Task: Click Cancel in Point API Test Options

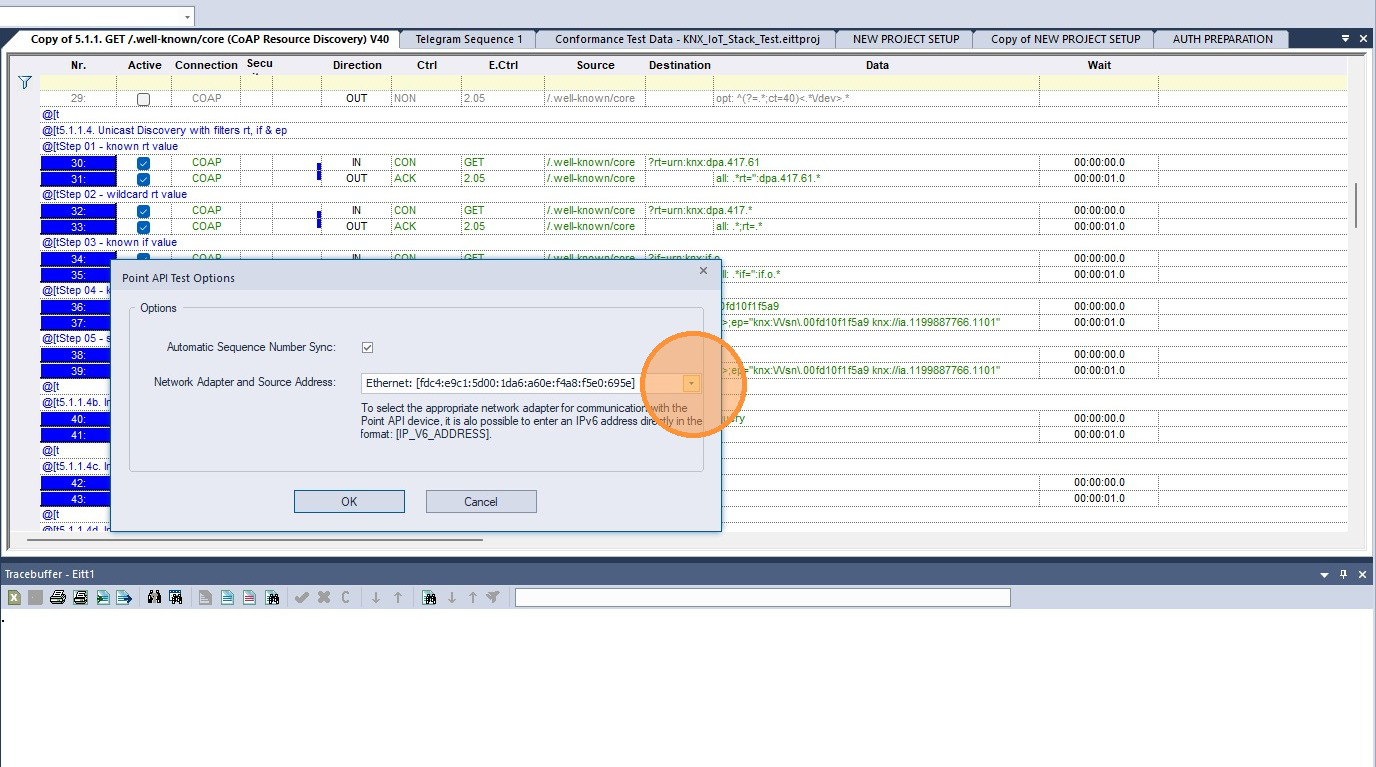Action: (x=481, y=501)
